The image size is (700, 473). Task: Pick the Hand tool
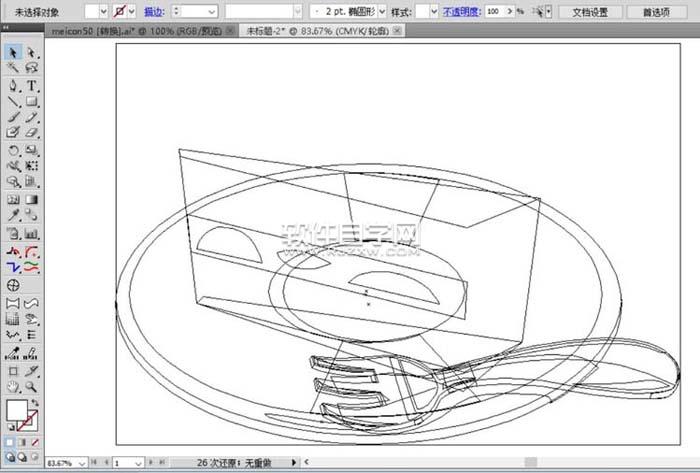pos(13,387)
